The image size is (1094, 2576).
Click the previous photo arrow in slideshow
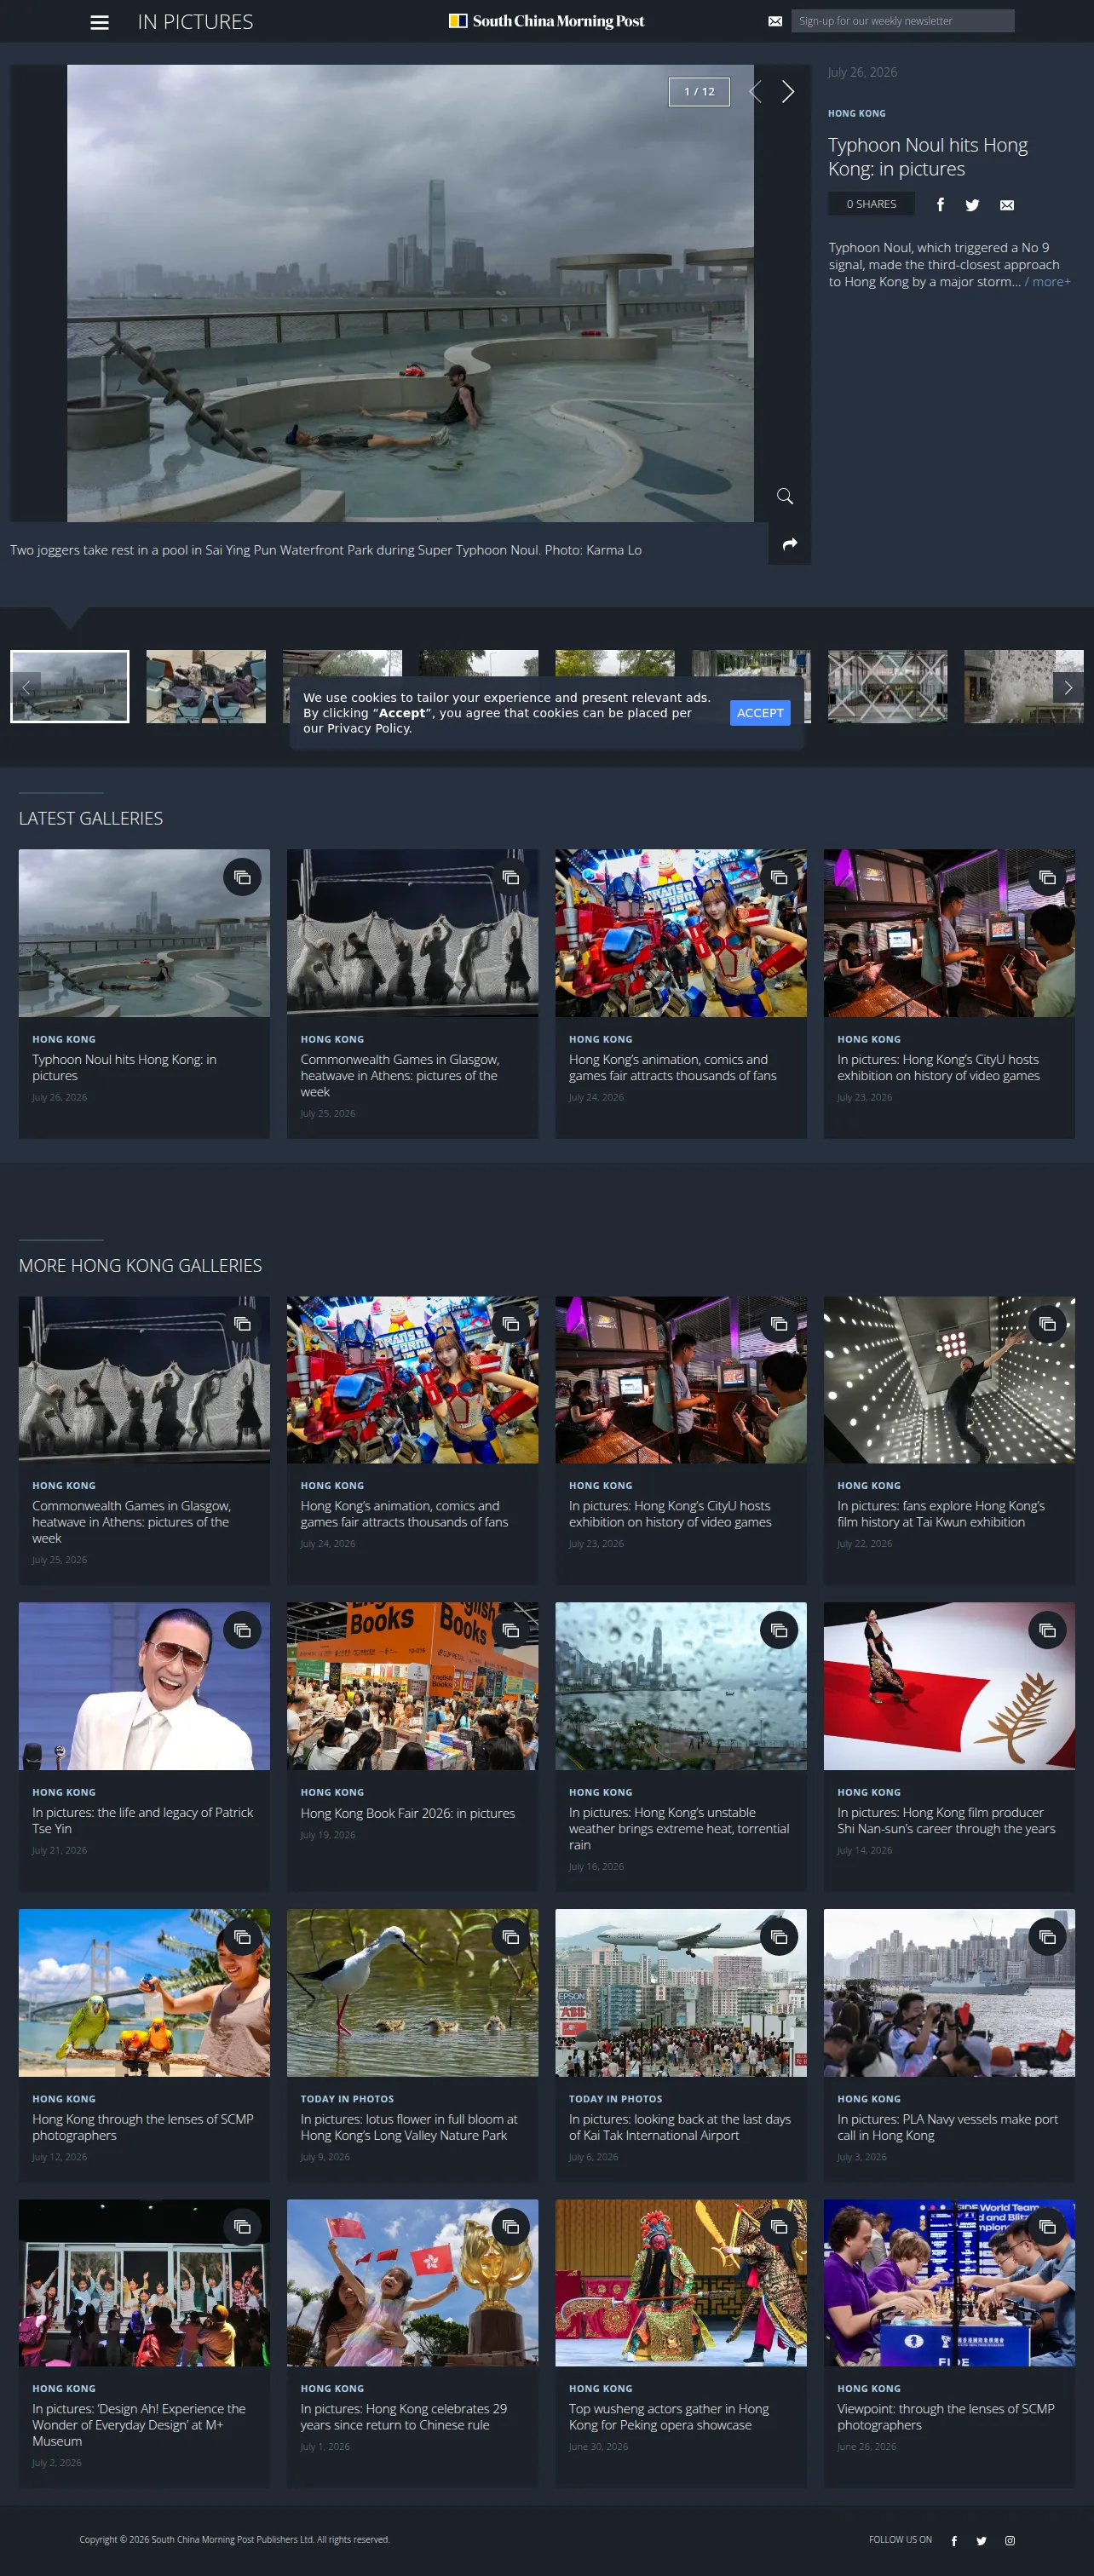pyautogui.click(x=756, y=92)
